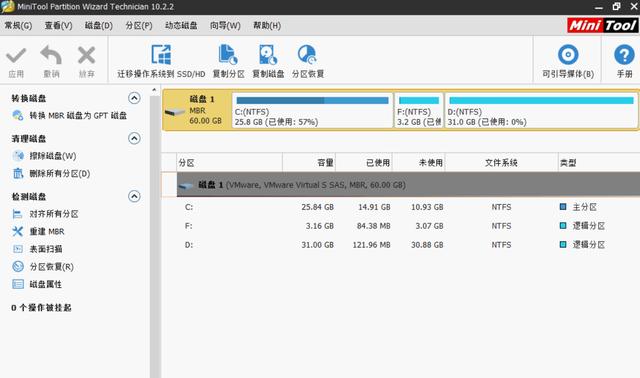Collapse the Clean Disk (清理磁盘) section
This screenshot has width=640, height=378.
[x=134, y=138]
